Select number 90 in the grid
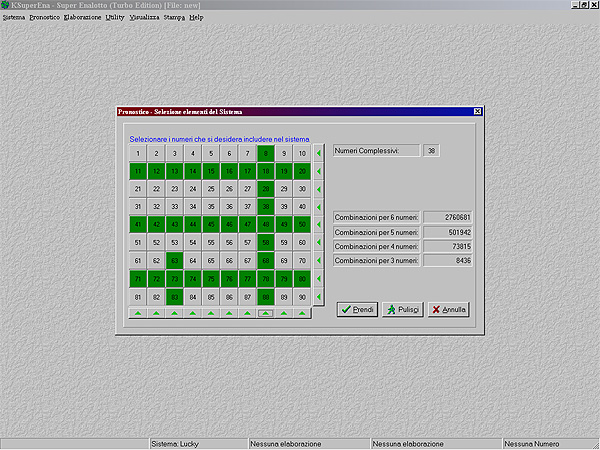 [302, 297]
